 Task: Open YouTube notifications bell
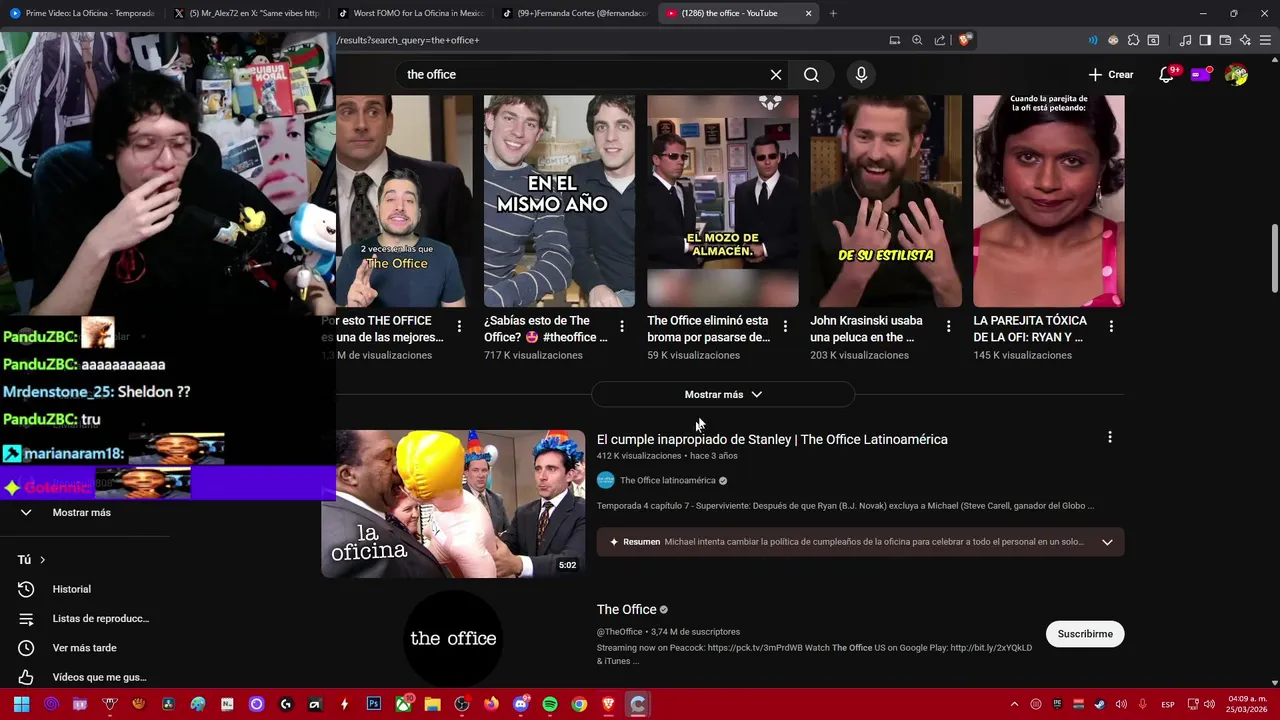(x=1166, y=75)
